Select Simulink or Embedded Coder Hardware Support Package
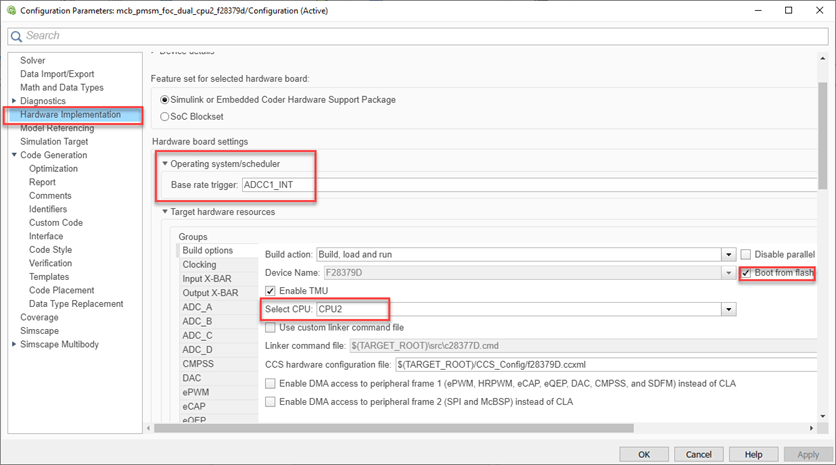The image size is (836, 465). coord(165,100)
